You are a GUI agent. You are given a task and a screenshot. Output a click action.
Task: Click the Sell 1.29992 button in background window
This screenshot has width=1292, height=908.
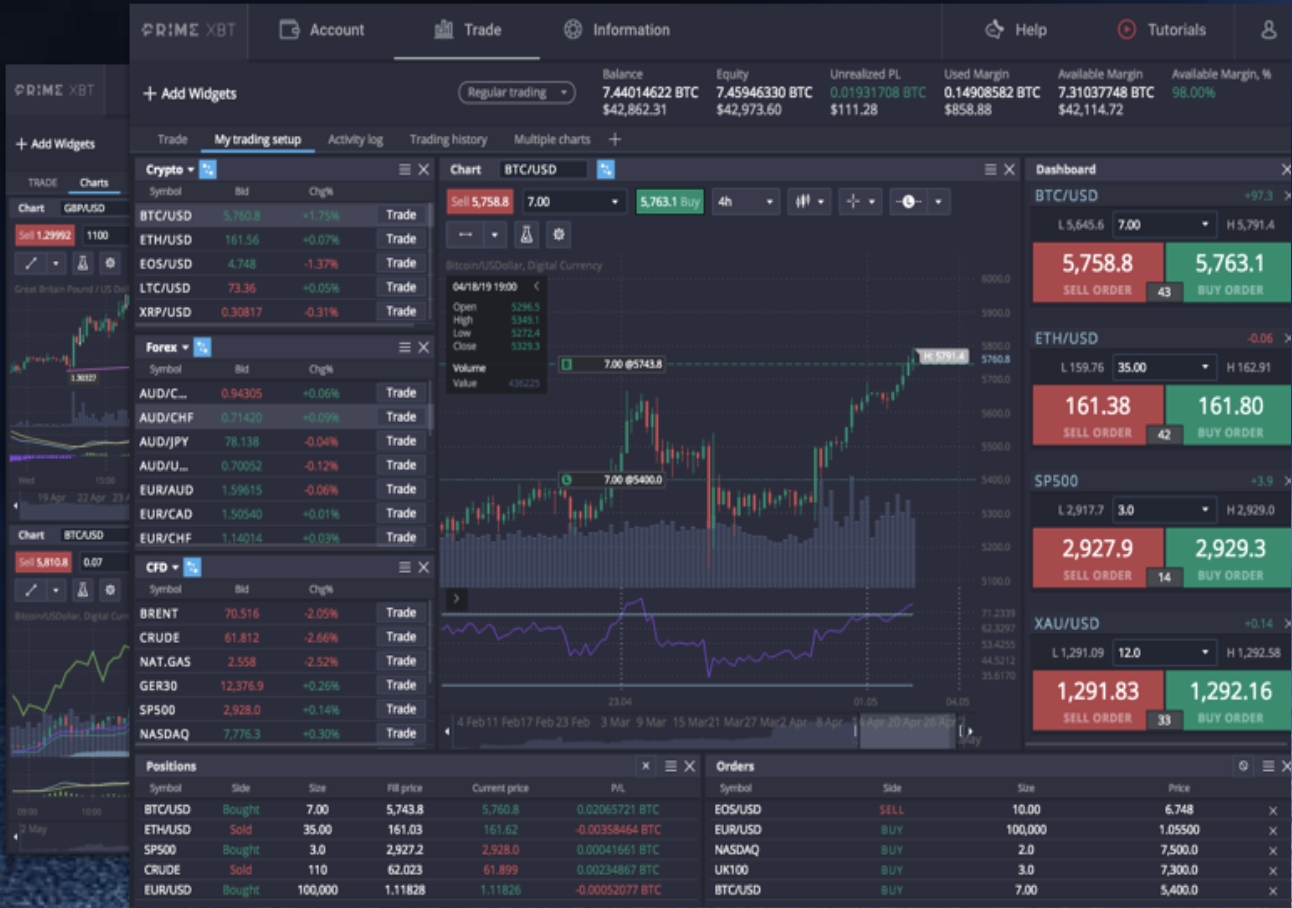(x=46, y=235)
